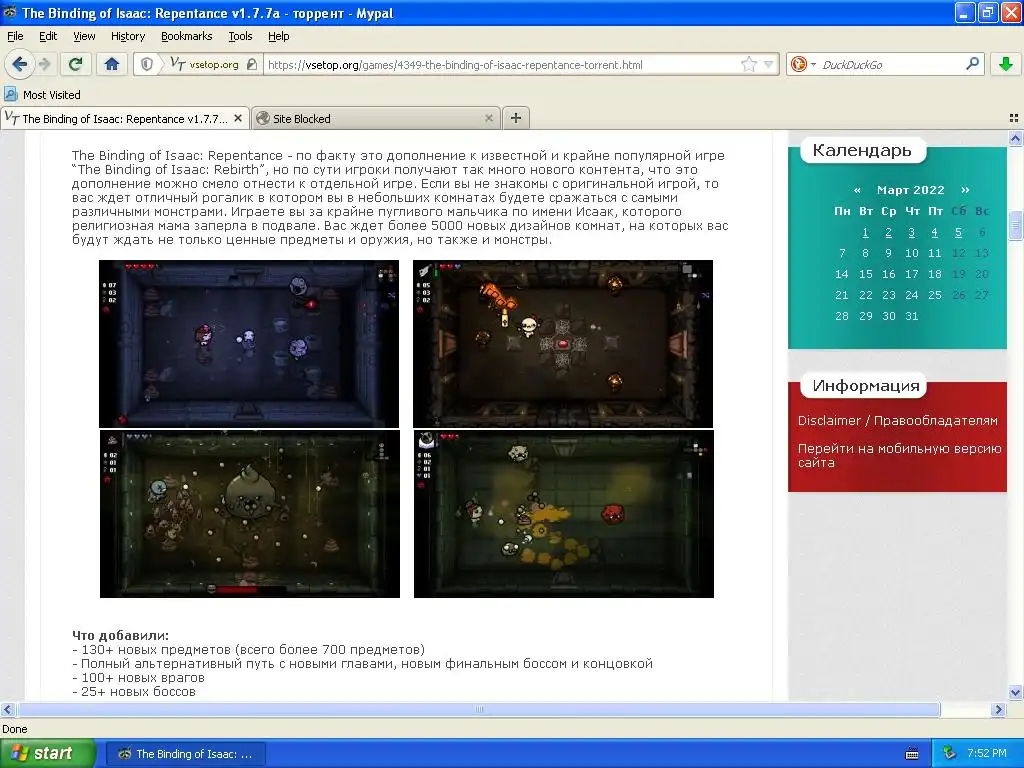1024x768 pixels.
Task: View the large boss fight screenshot
Action: [249, 514]
